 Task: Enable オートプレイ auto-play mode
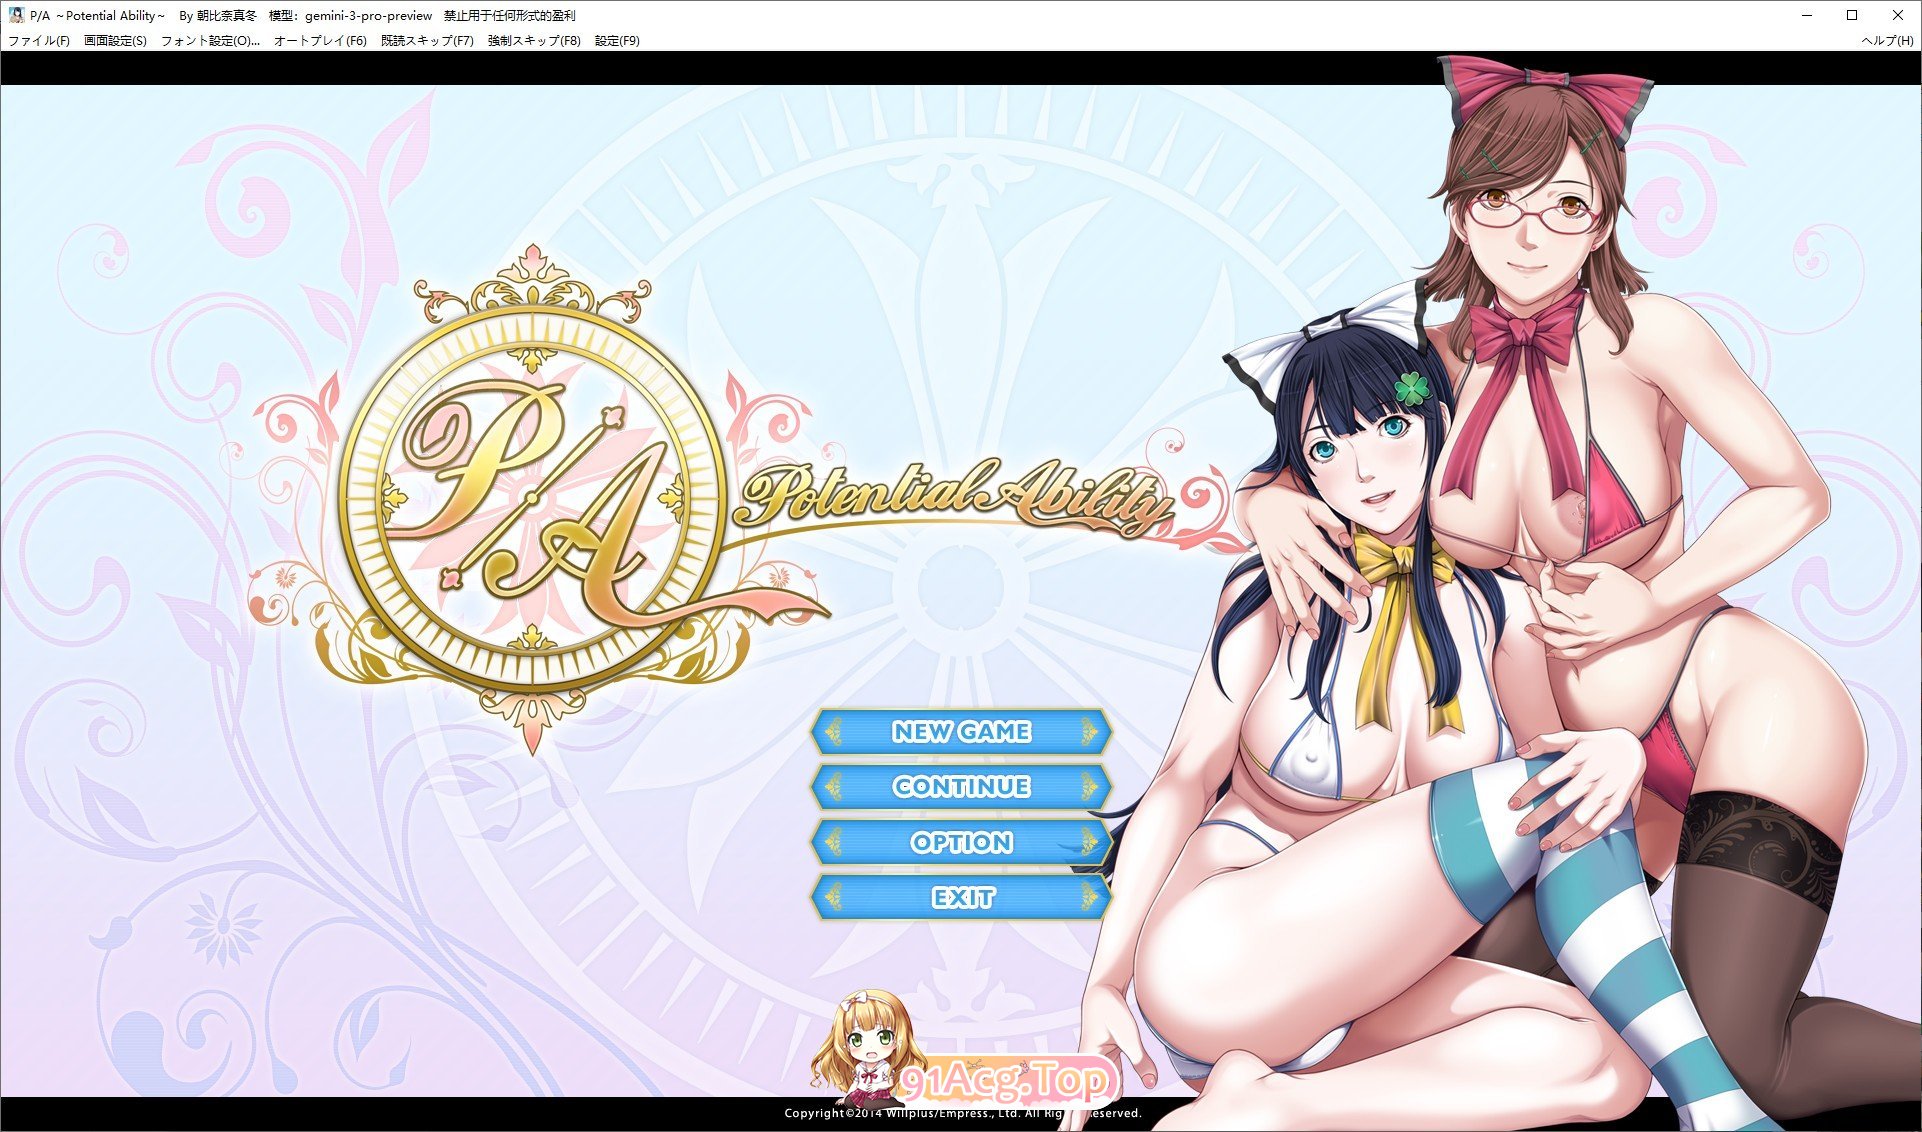(x=319, y=41)
